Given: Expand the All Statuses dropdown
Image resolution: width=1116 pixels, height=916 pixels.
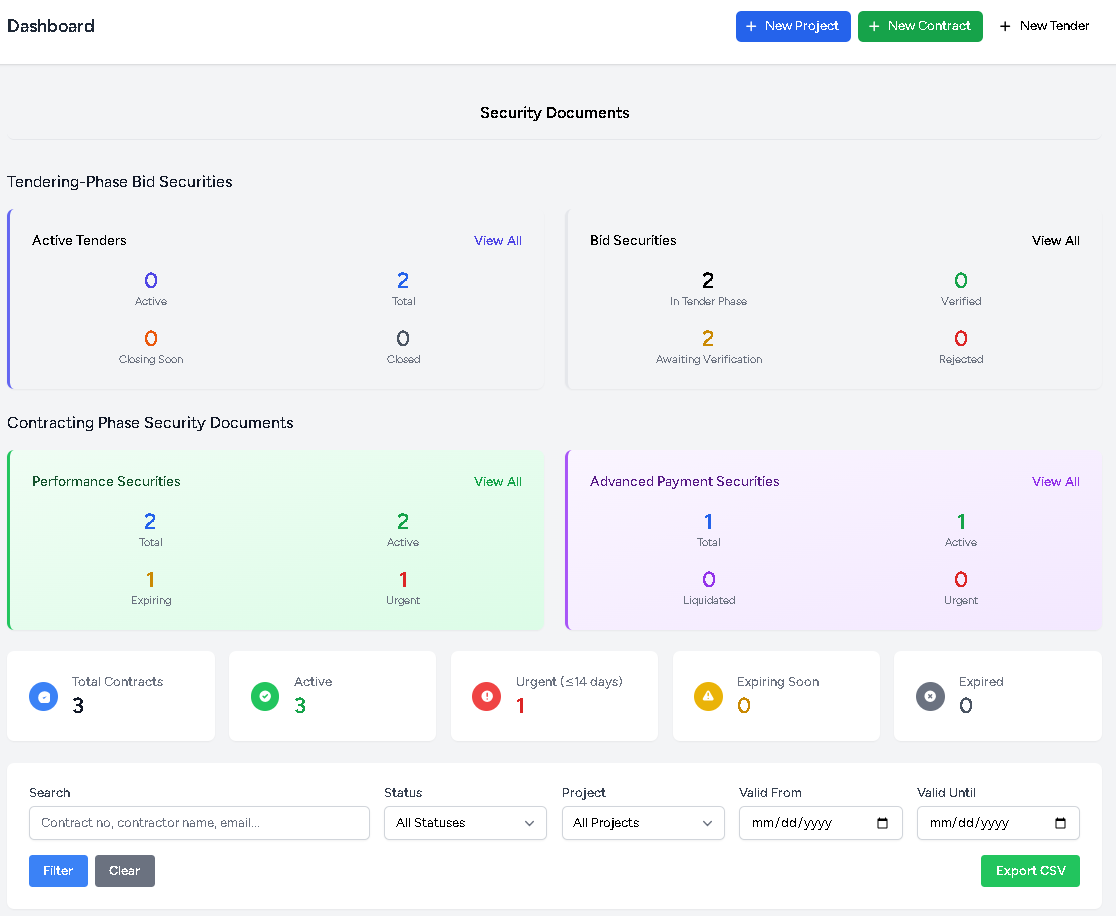Looking at the screenshot, I should coord(465,823).
